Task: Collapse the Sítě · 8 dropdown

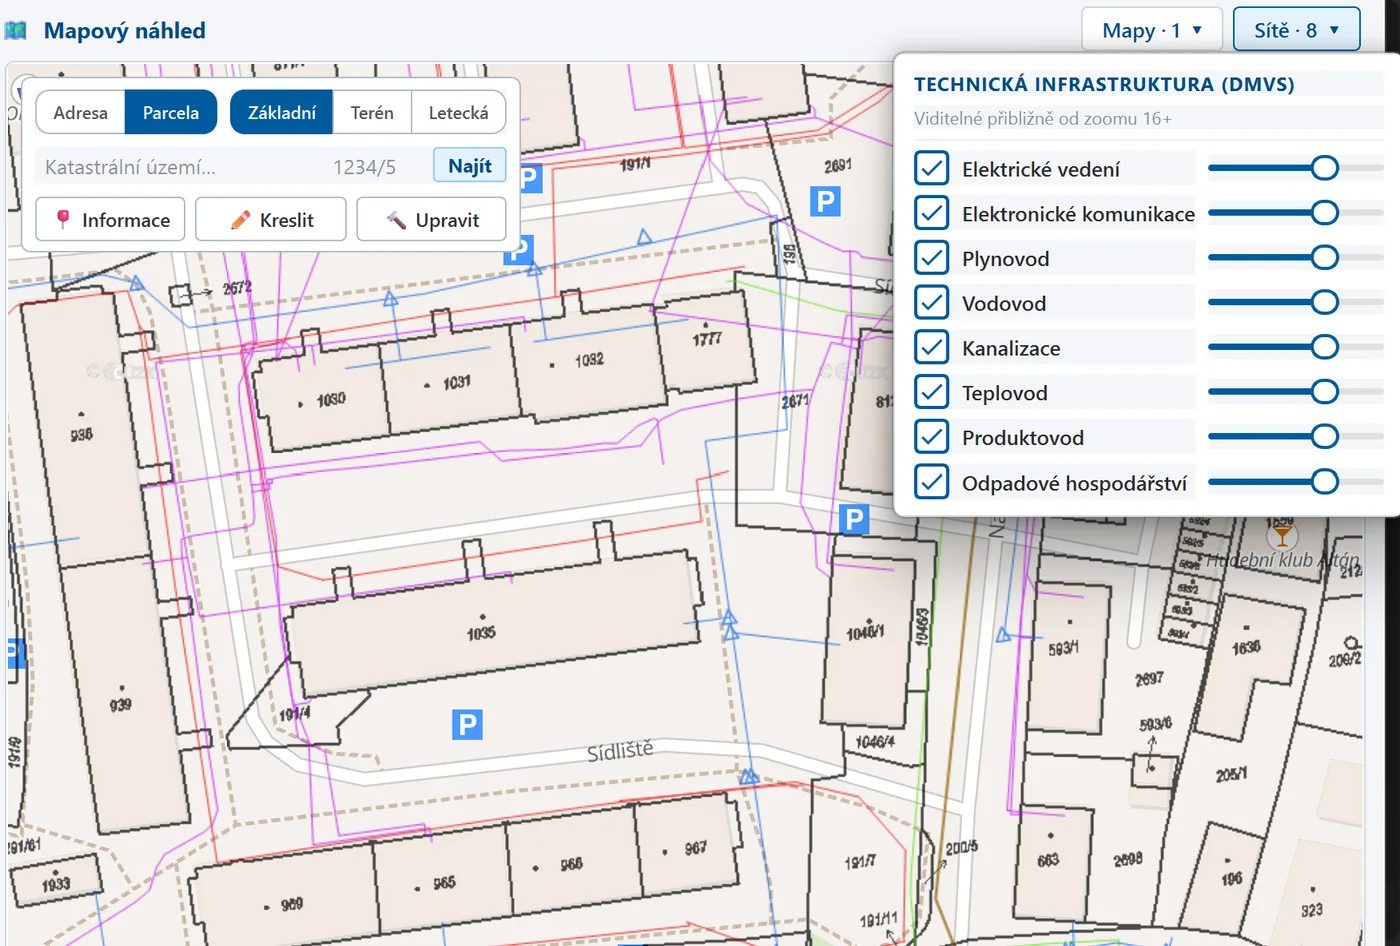Action: [x=1297, y=30]
